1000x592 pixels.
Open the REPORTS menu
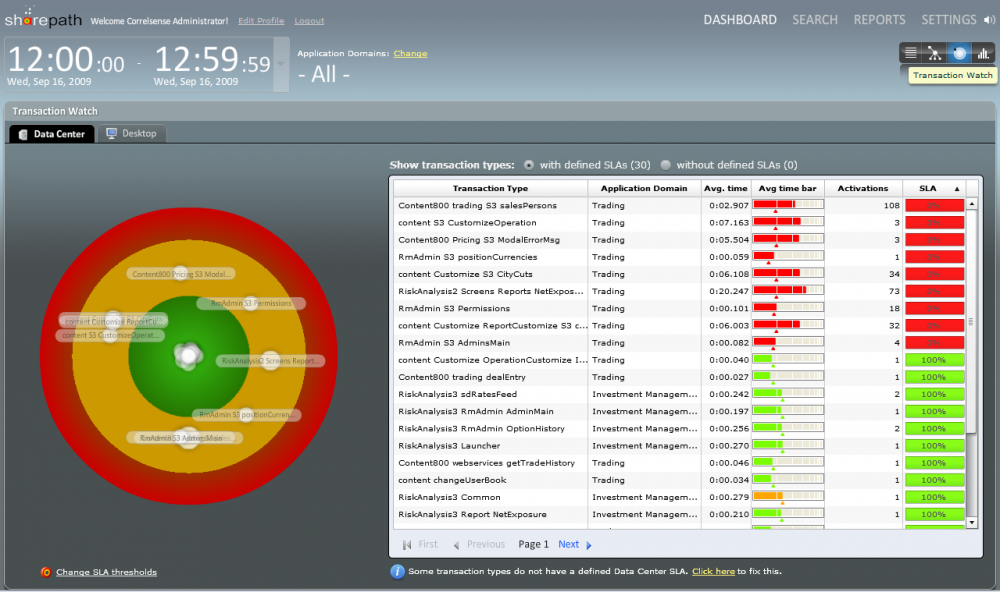click(x=879, y=20)
